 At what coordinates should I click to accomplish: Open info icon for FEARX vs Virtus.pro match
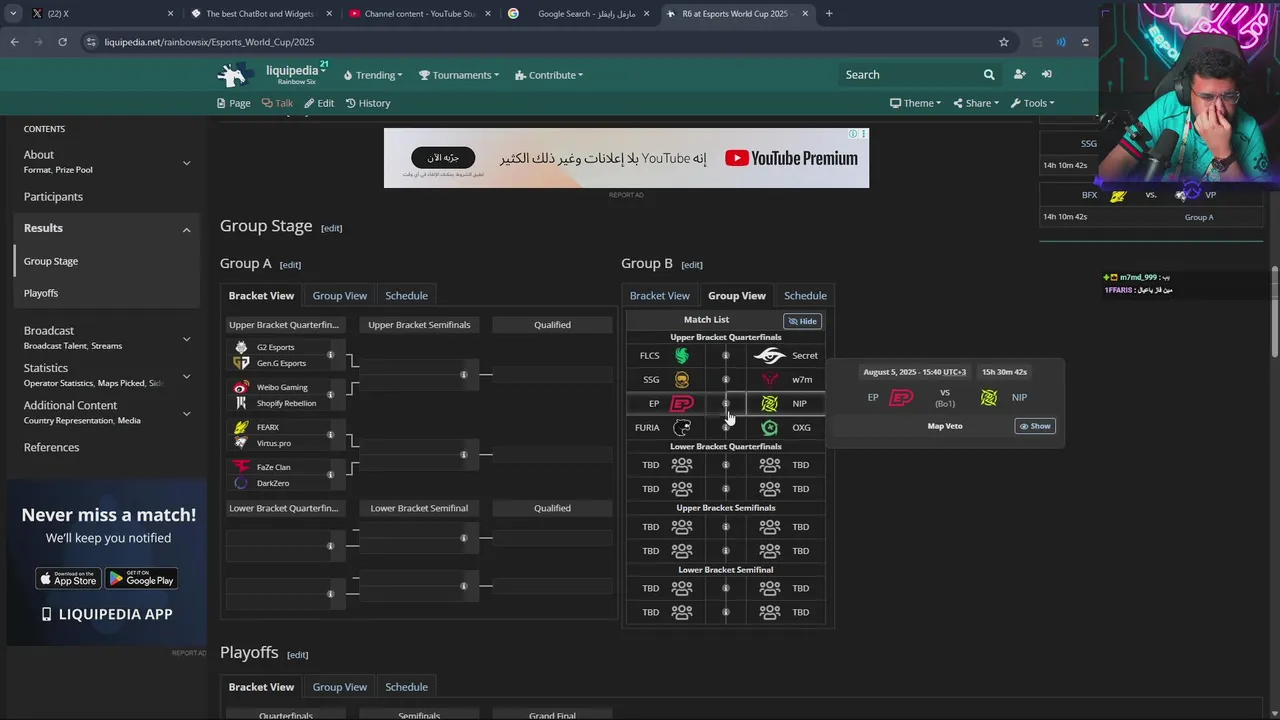330,435
